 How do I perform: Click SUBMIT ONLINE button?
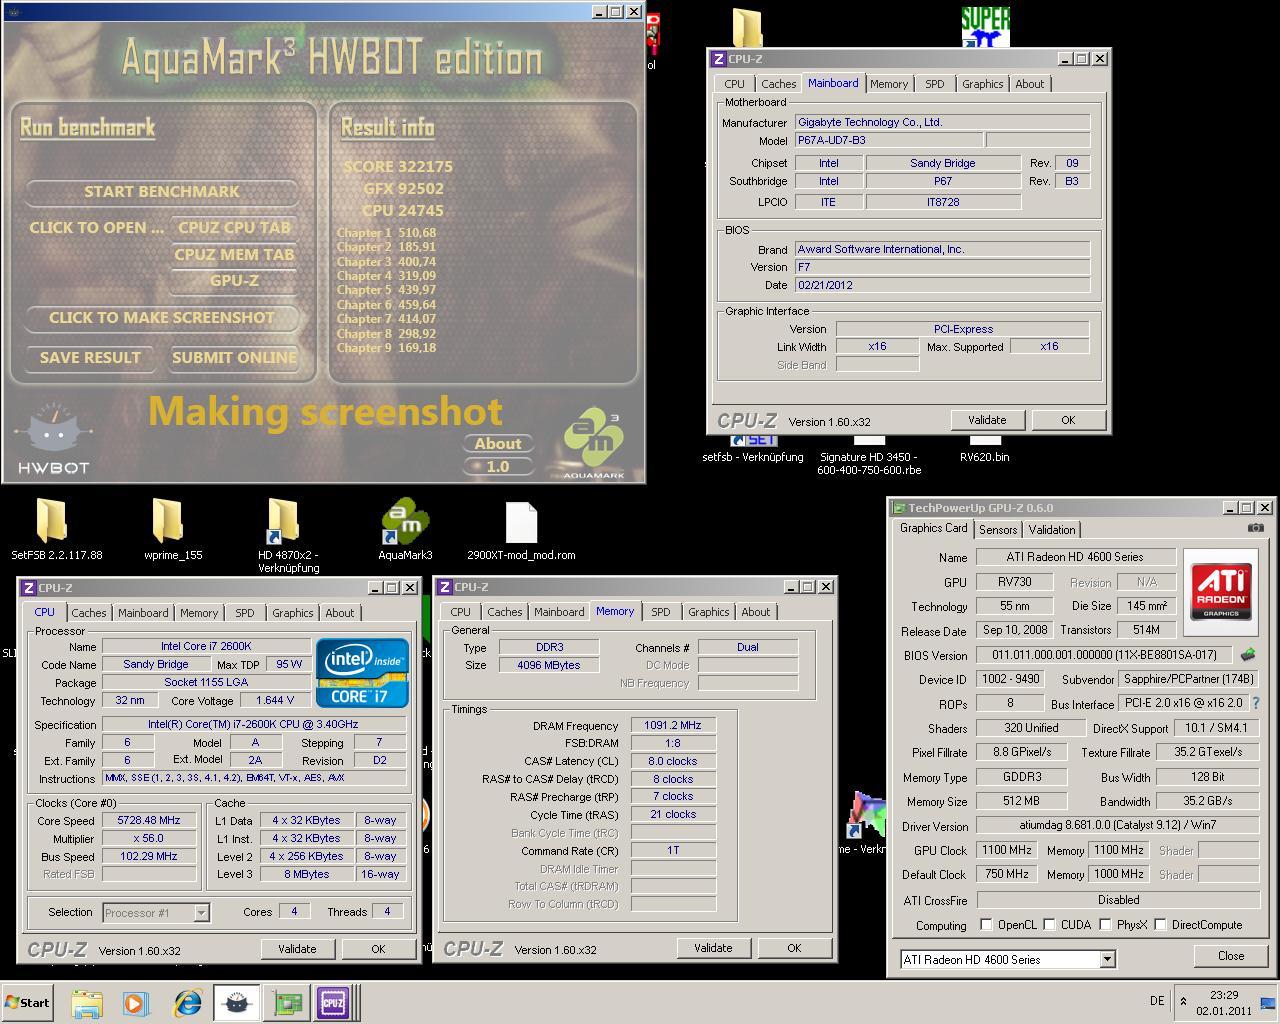point(234,358)
